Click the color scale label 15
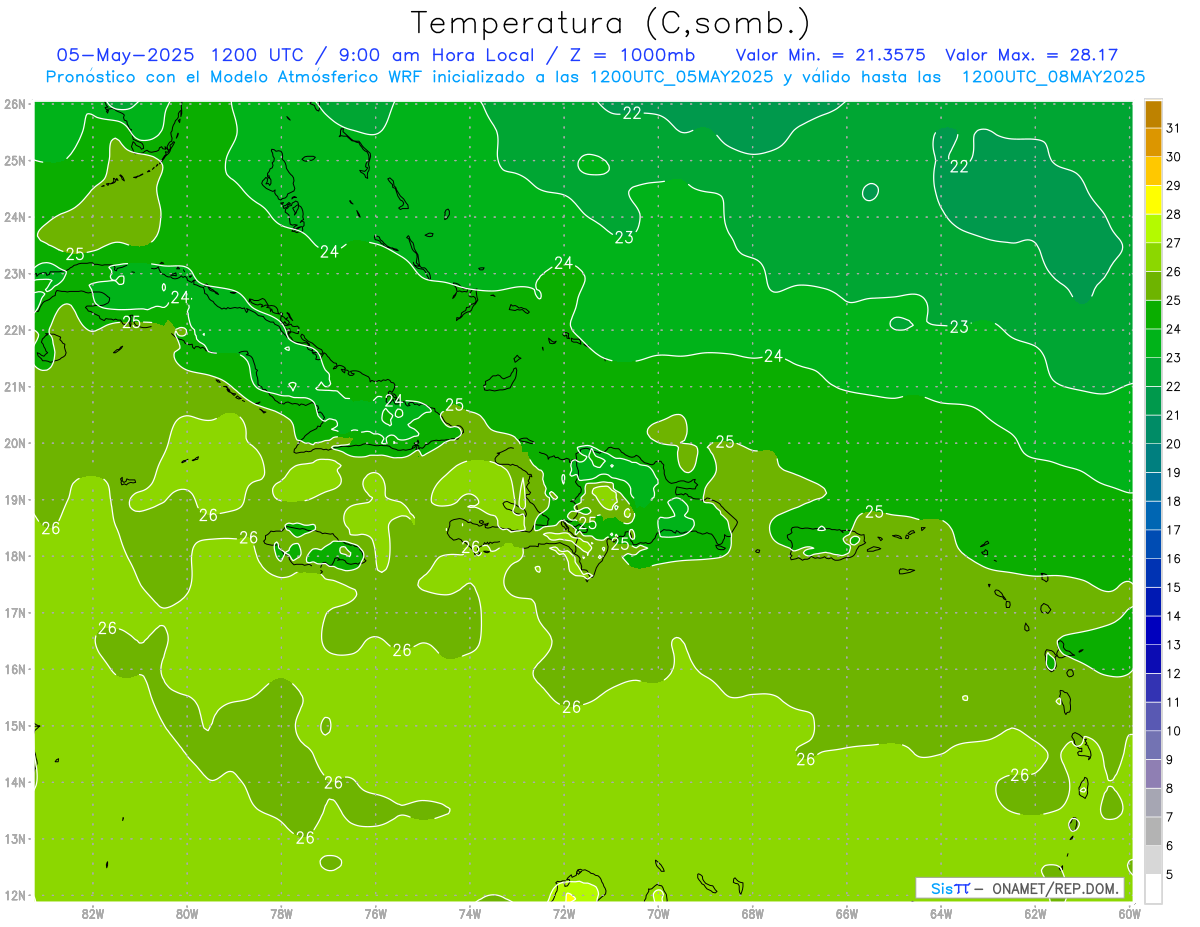This screenshot has width=1200, height=927. [1173, 587]
